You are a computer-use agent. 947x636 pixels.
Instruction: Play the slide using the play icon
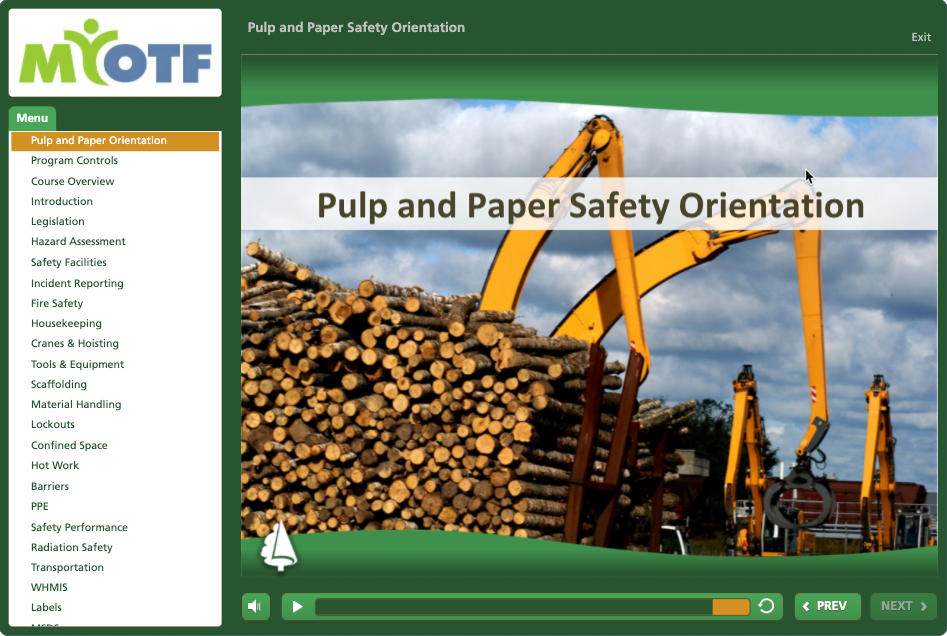297,606
